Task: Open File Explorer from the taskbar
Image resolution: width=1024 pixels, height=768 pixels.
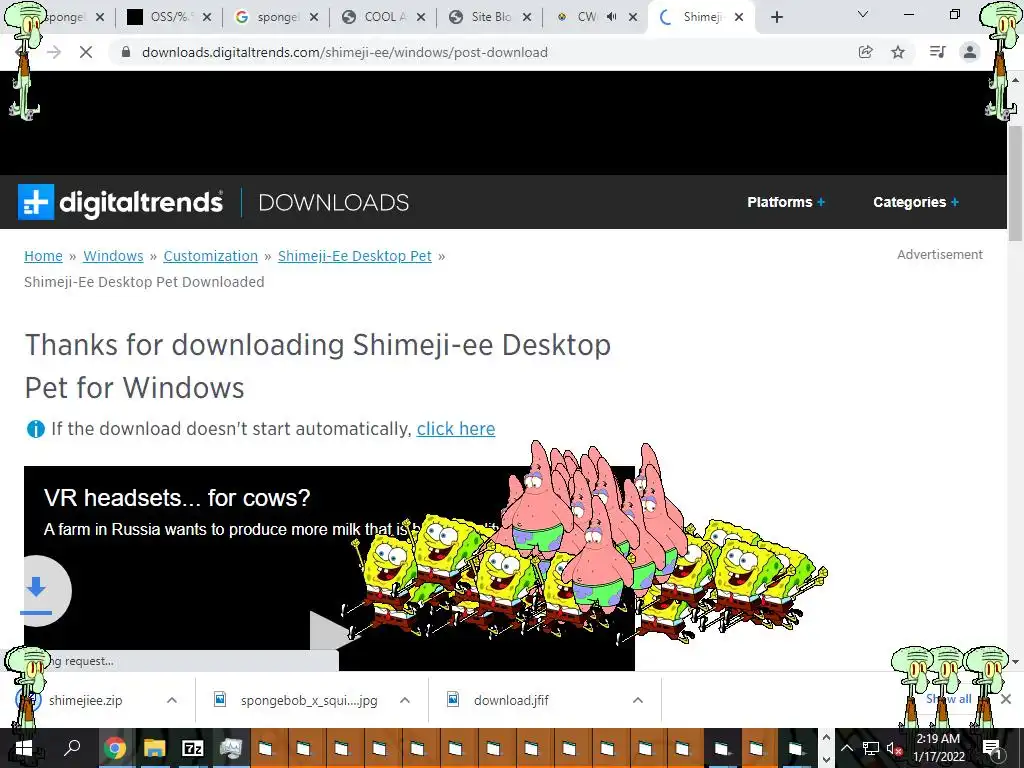Action: (154, 748)
